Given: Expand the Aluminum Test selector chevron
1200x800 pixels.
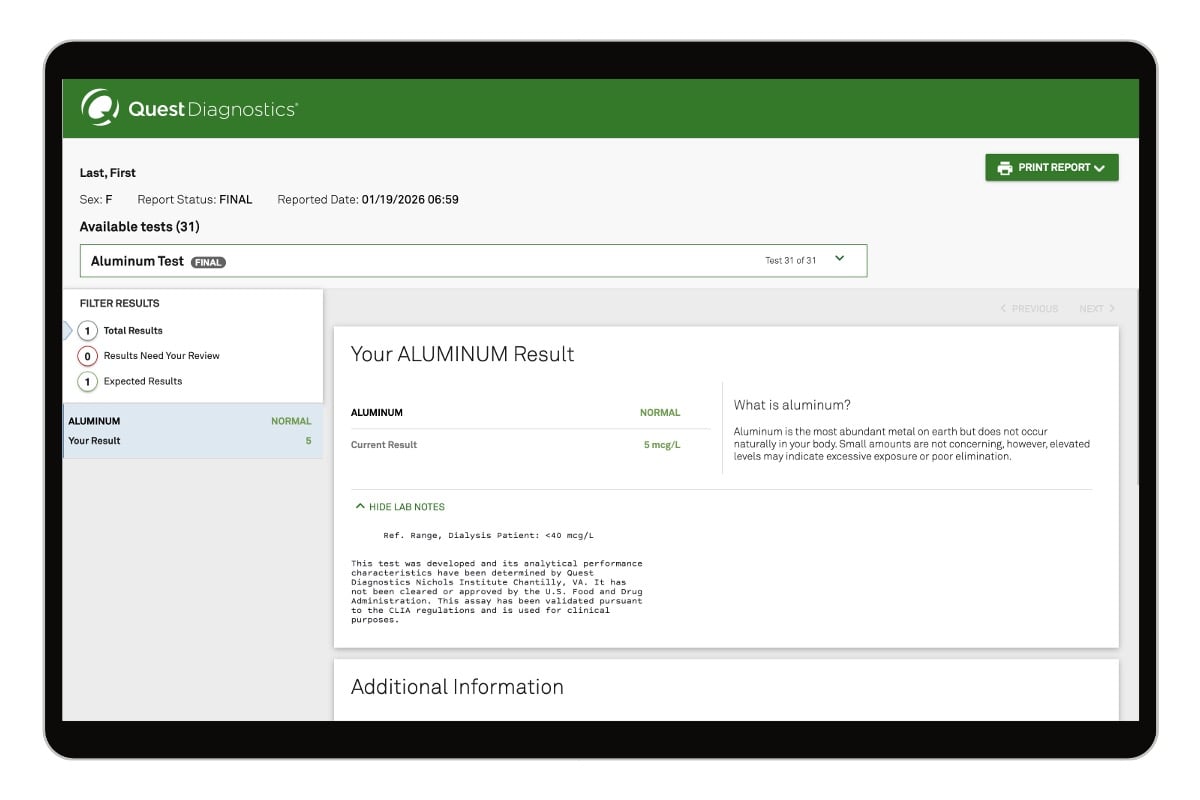Looking at the screenshot, I should point(839,259).
